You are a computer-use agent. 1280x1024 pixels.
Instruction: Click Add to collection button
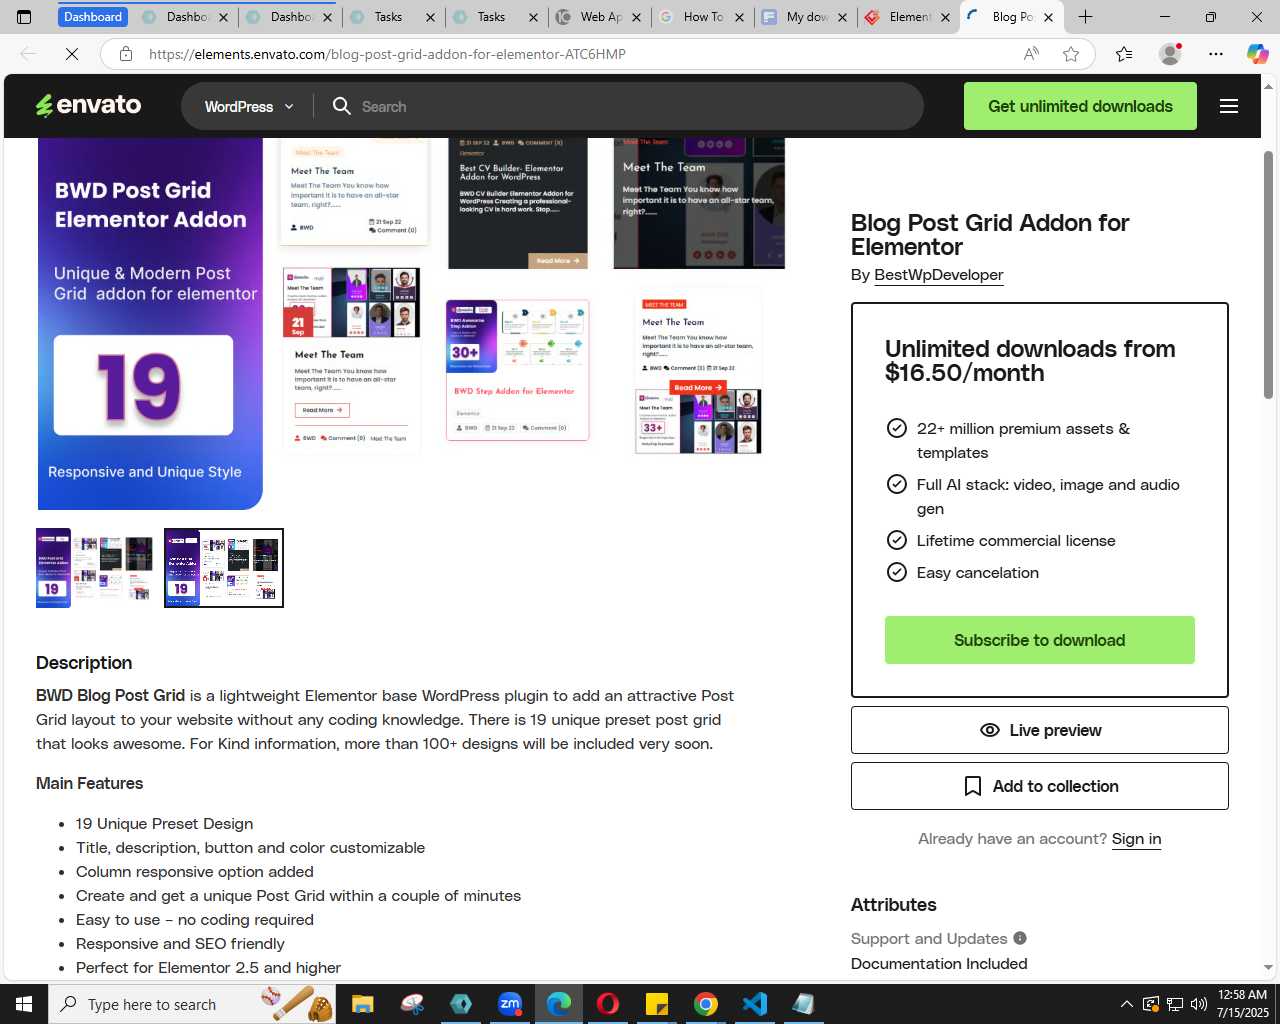coord(1039,786)
